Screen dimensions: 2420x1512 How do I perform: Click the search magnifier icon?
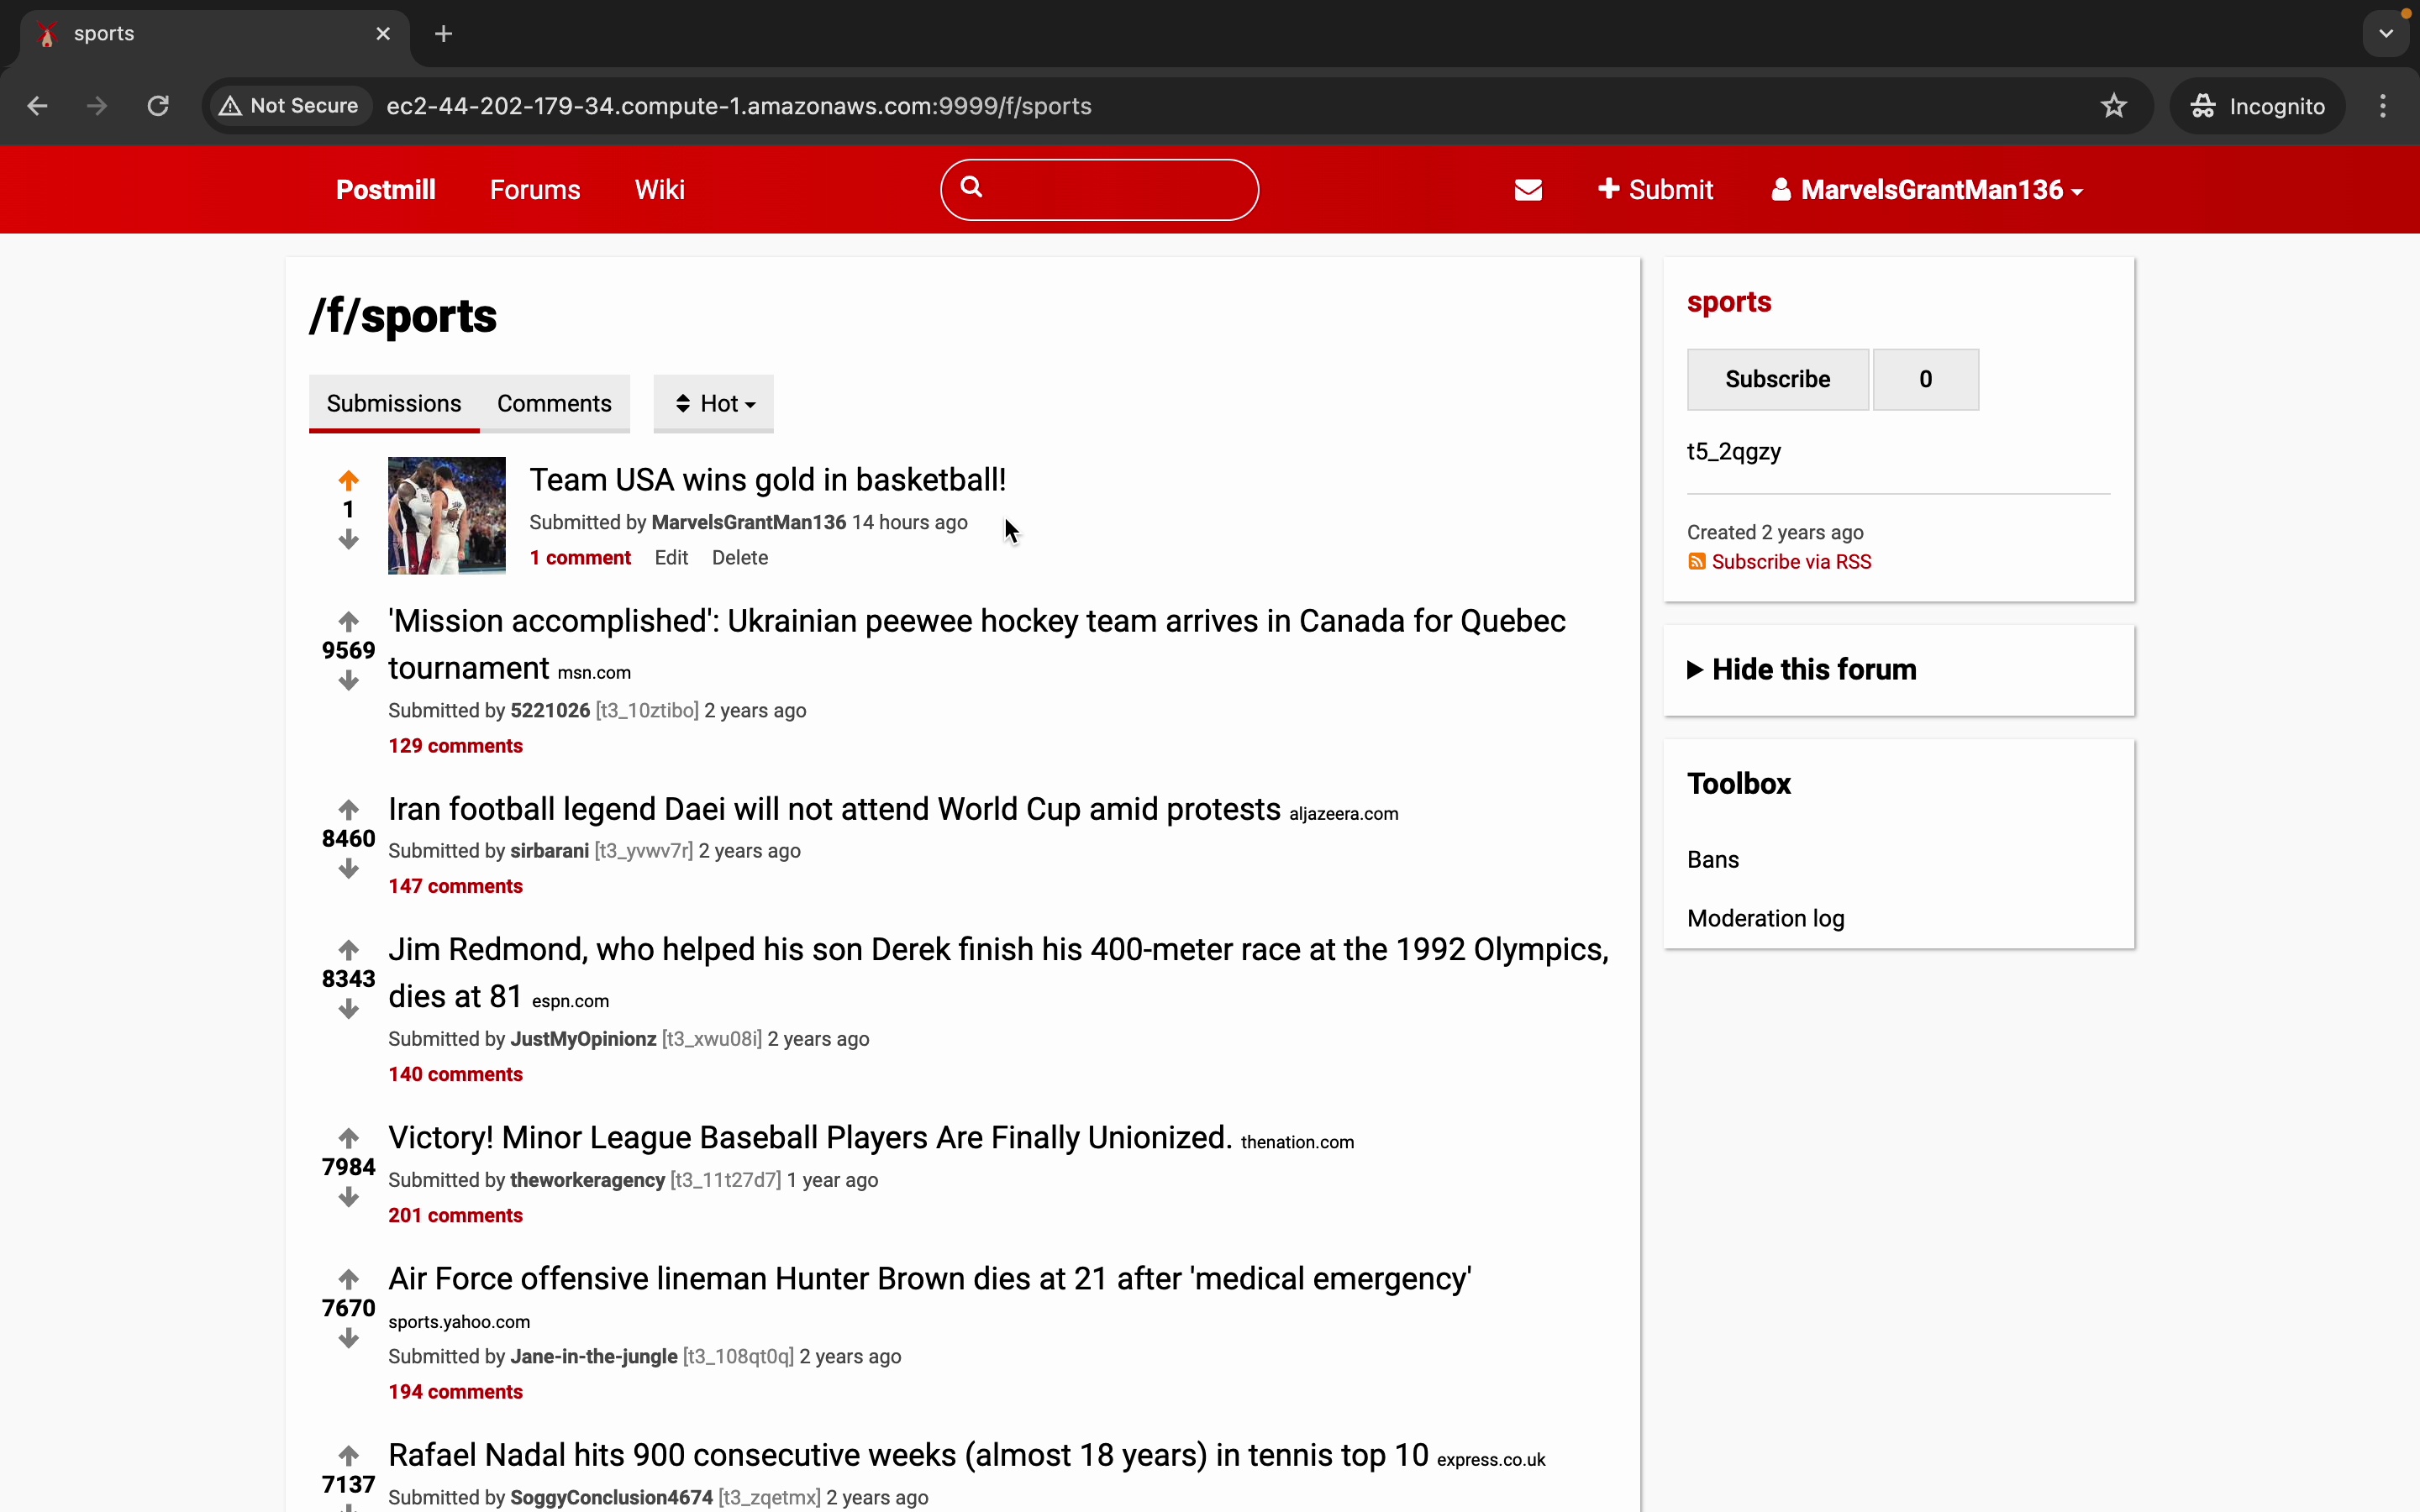[972, 187]
